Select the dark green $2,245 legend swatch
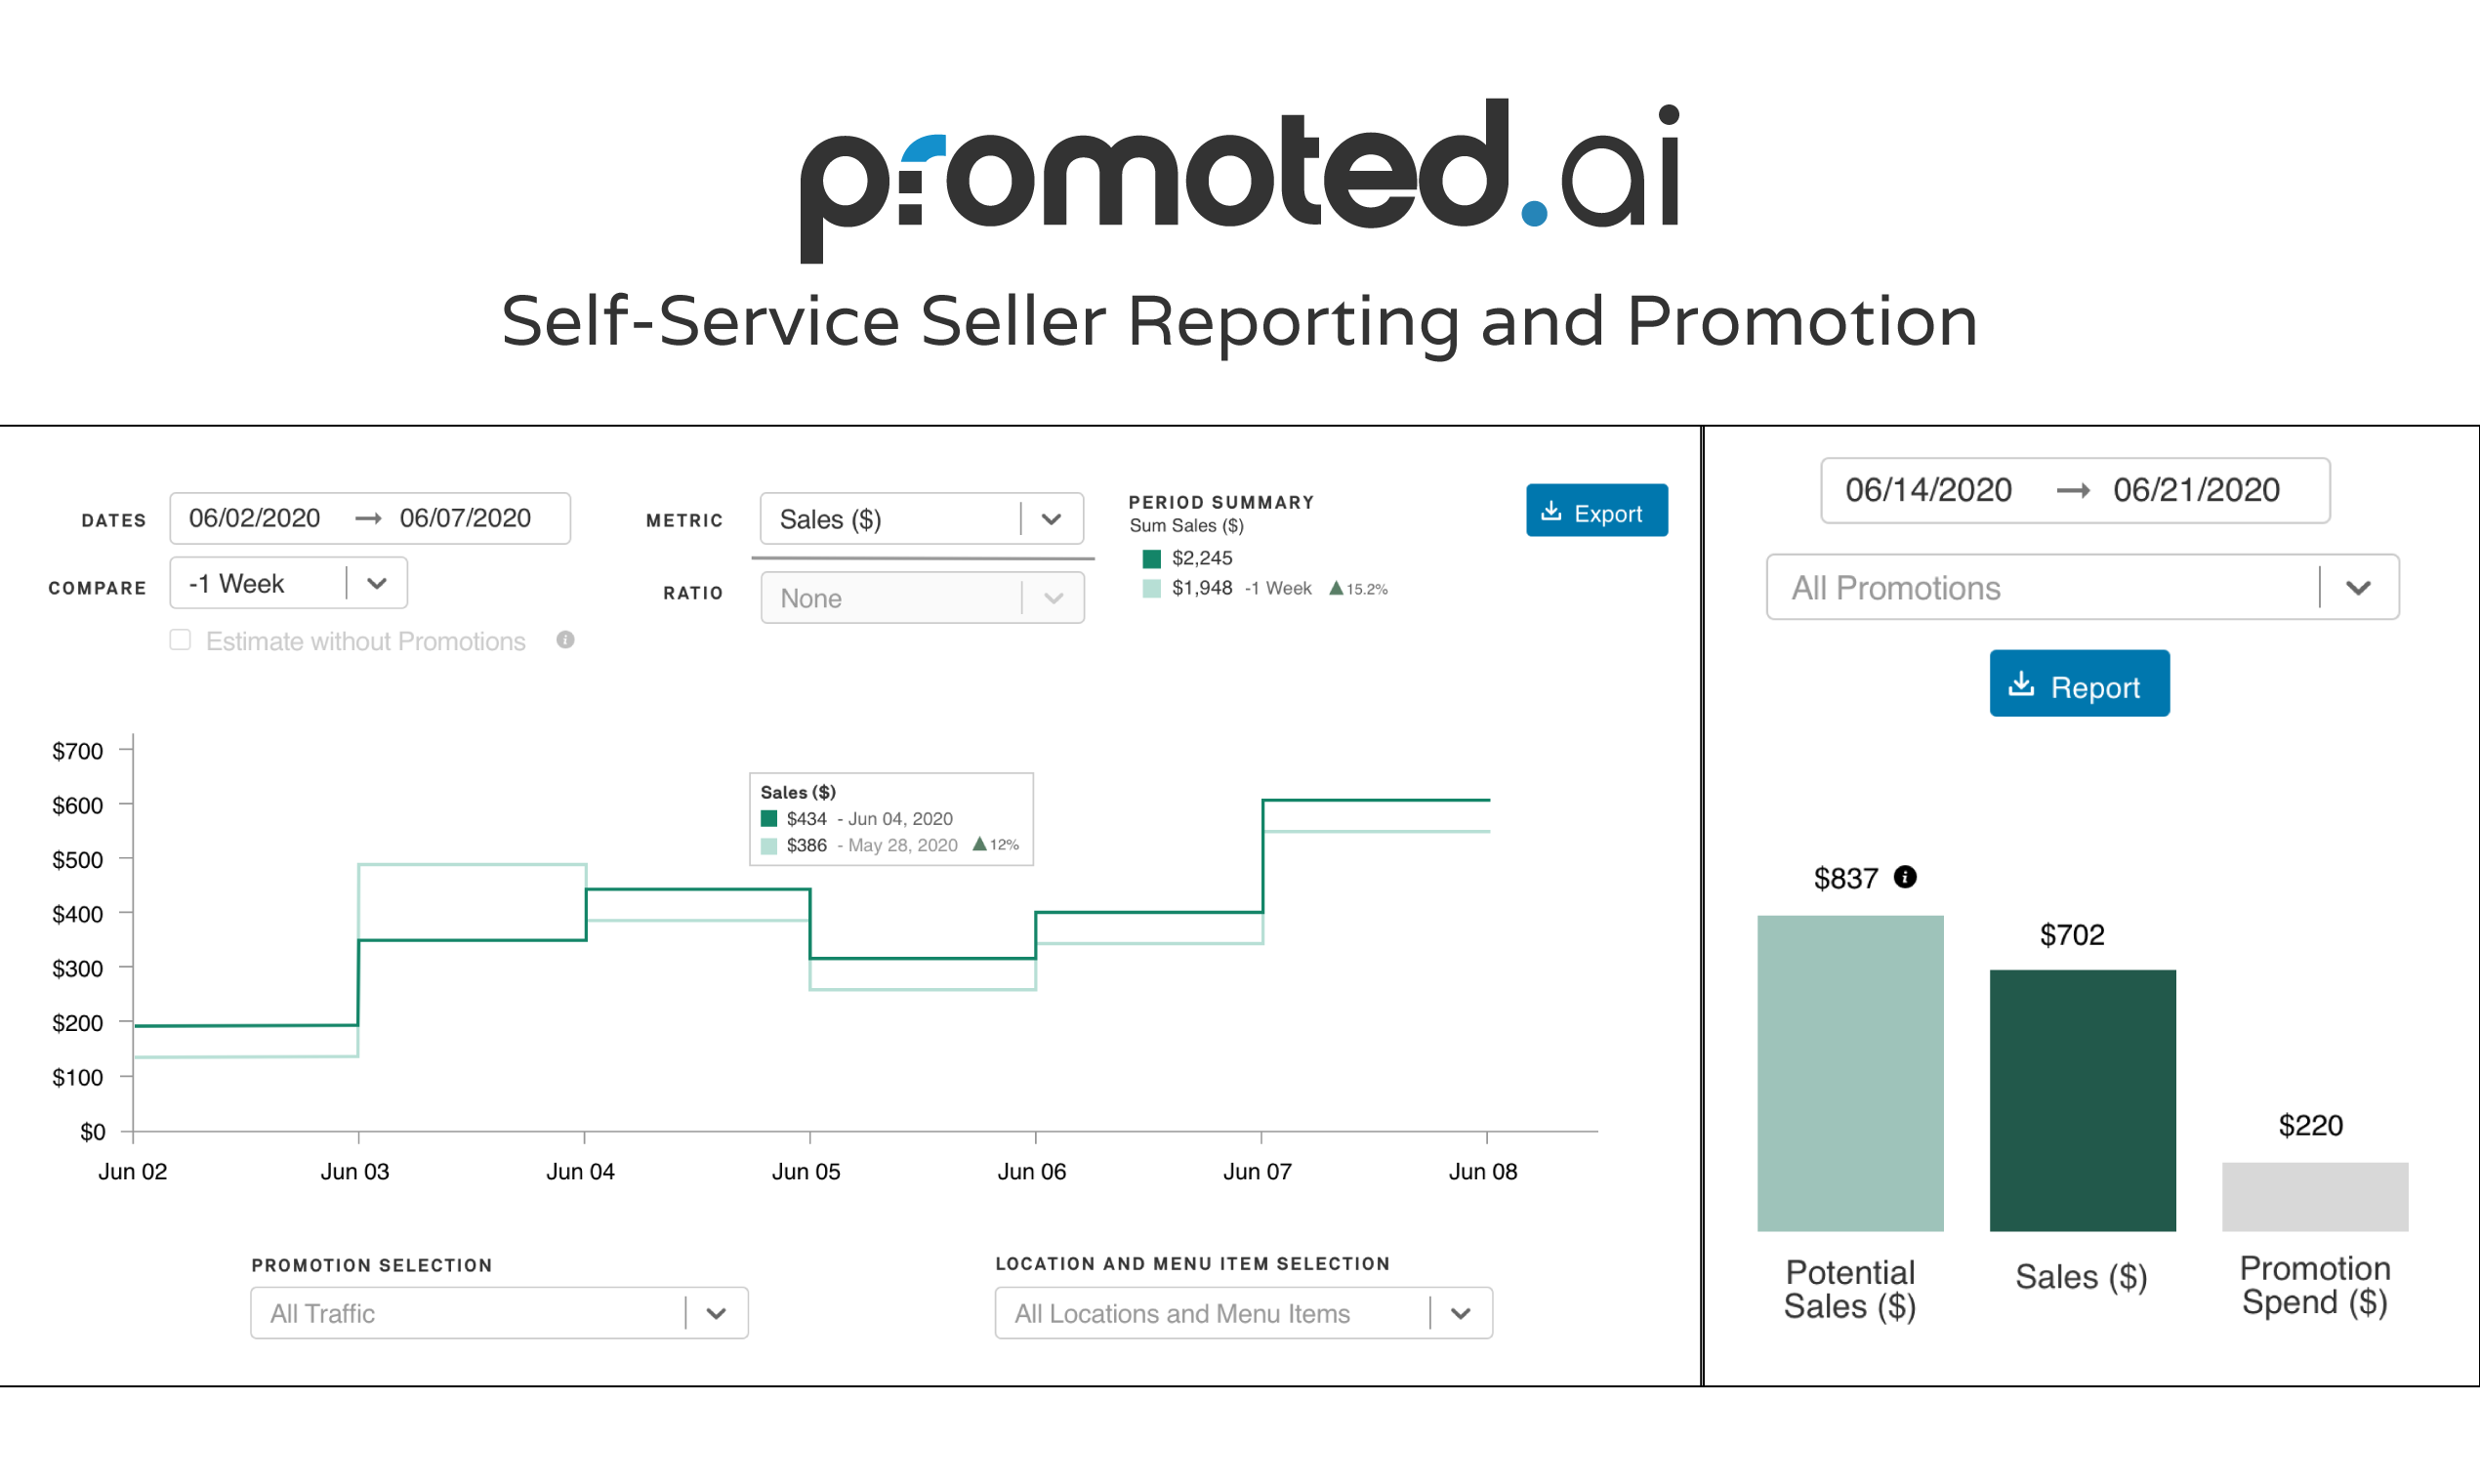The image size is (2480, 1484). pos(1150,558)
